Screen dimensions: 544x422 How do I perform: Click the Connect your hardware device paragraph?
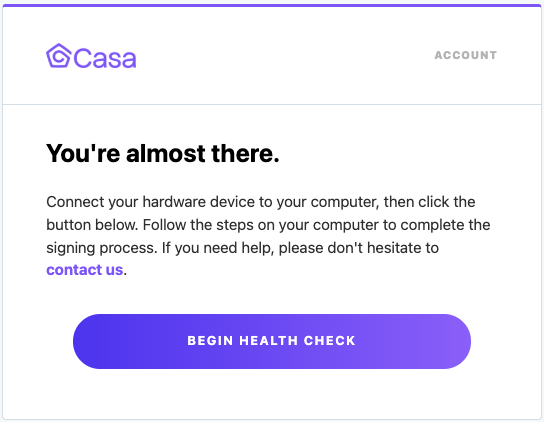click(268, 236)
